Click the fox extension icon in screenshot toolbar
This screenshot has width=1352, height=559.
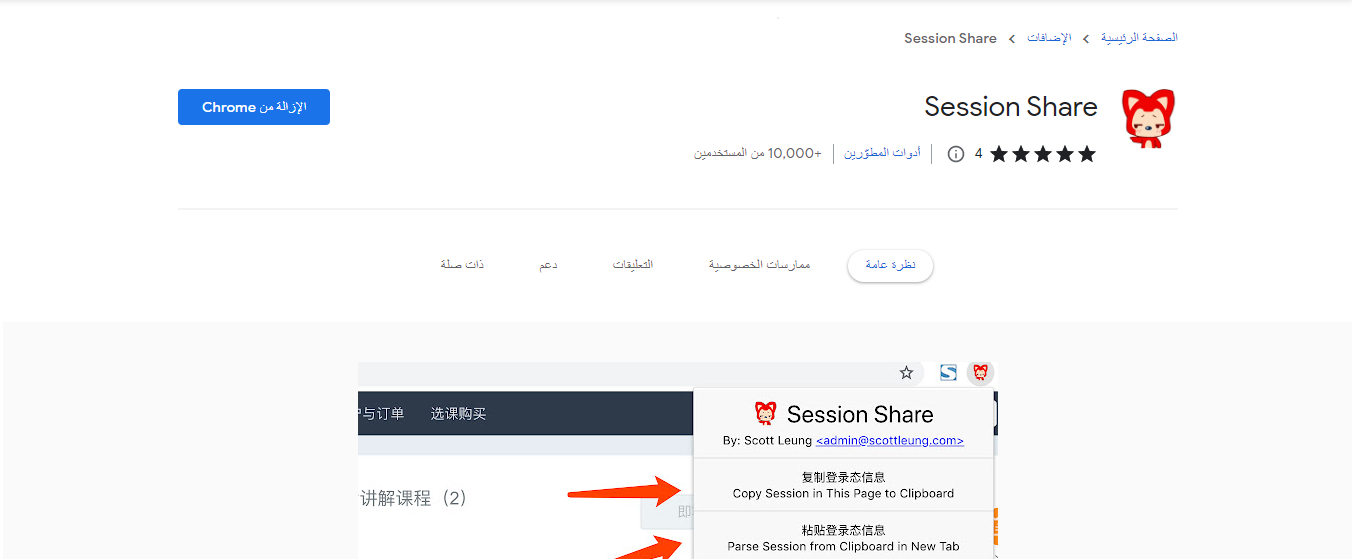click(x=981, y=373)
